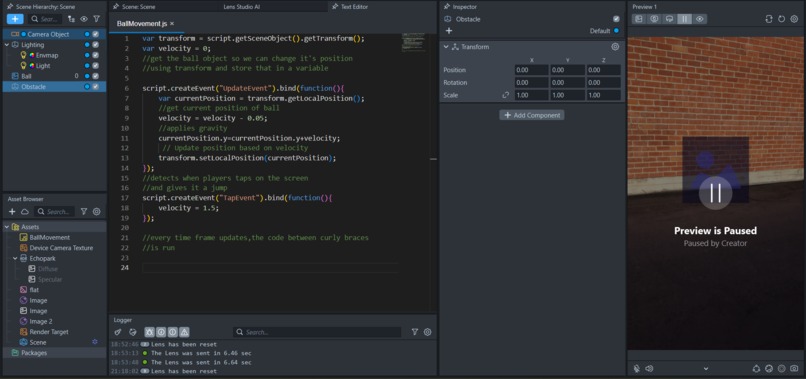Click the clear log broom icon in the Logger toolbar
Viewport: 806px width, 379px height.
point(118,332)
